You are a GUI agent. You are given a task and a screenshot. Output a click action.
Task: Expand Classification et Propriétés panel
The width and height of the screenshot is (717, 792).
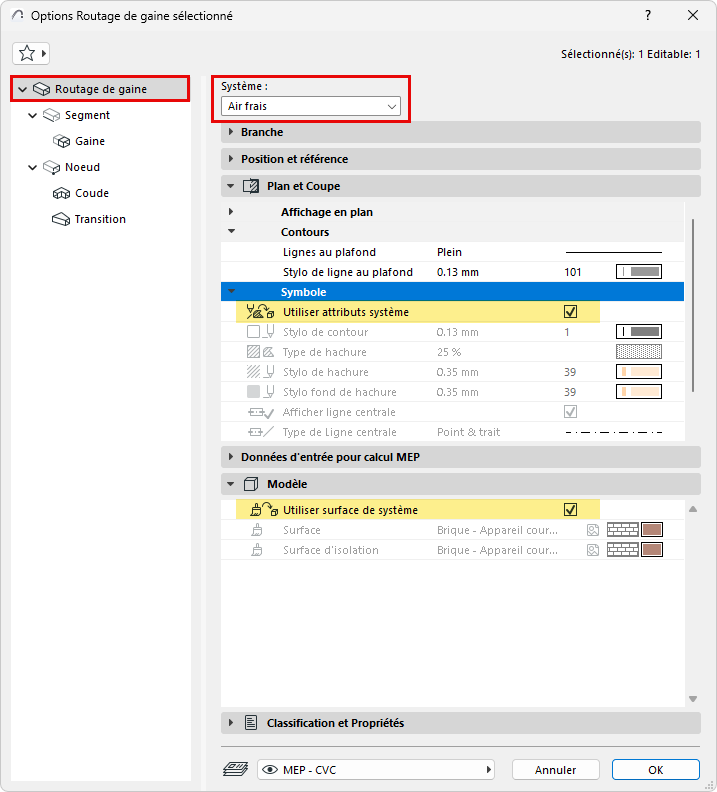(231, 723)
